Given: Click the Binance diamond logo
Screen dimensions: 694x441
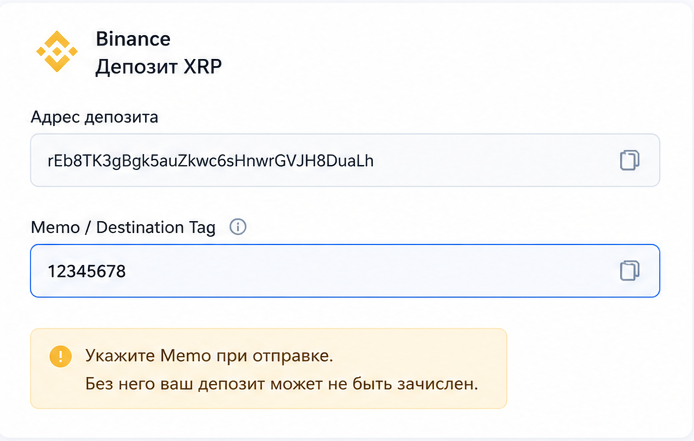Looking at the screenshot, I should coord(57,51).
